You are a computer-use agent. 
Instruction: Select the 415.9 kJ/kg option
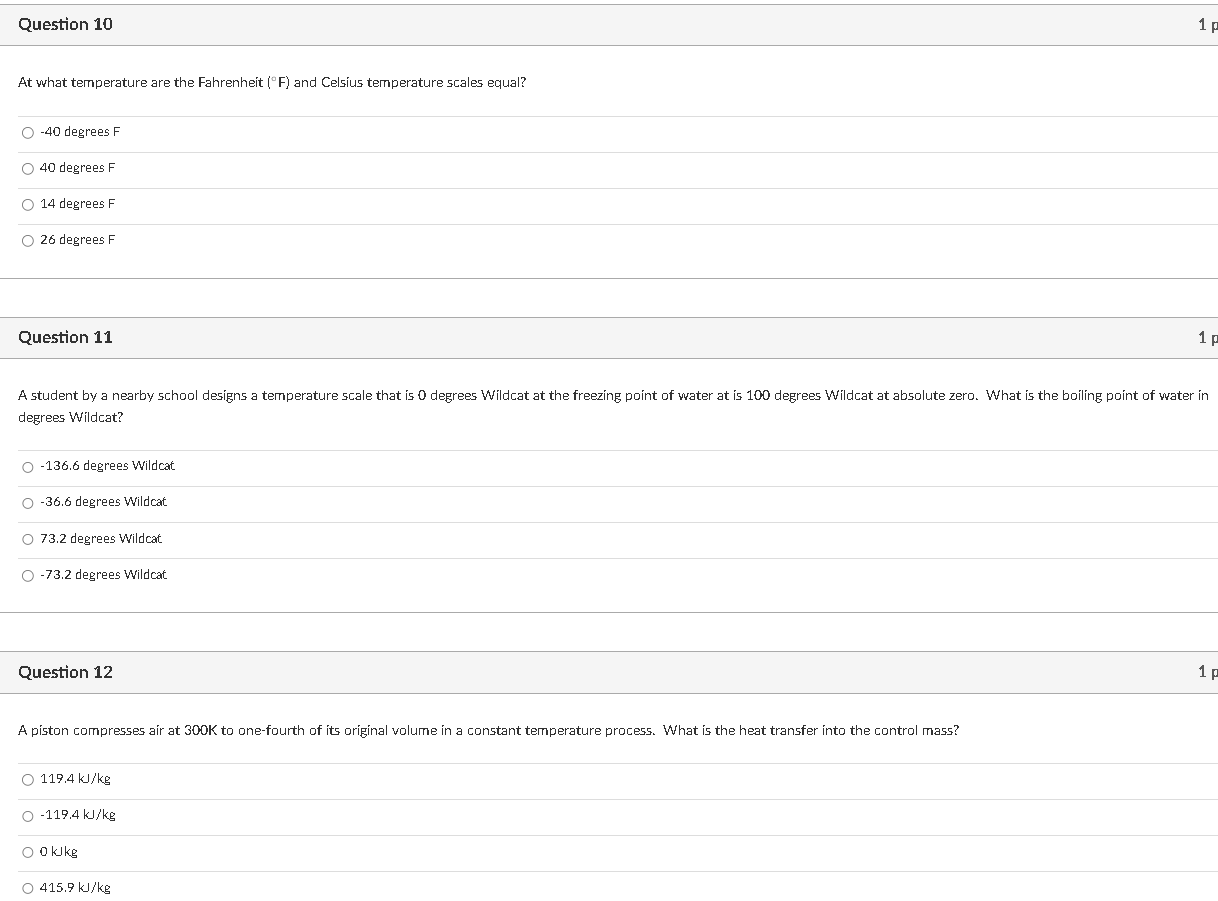pos(28,888)
